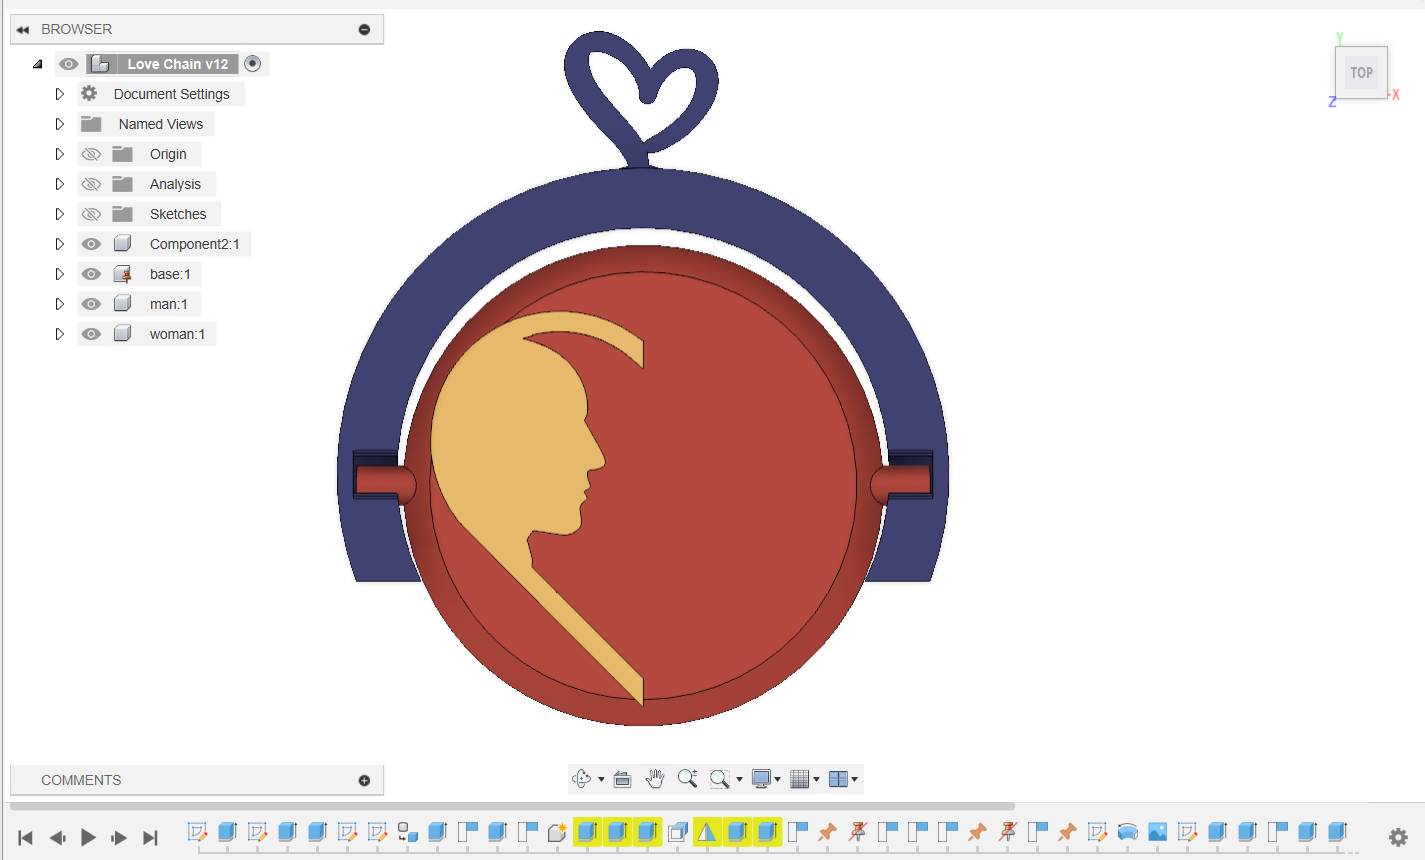The image size is (1425, 860).
Task: Activate Love Chain v12 radio button
Action: coord(253,64)
